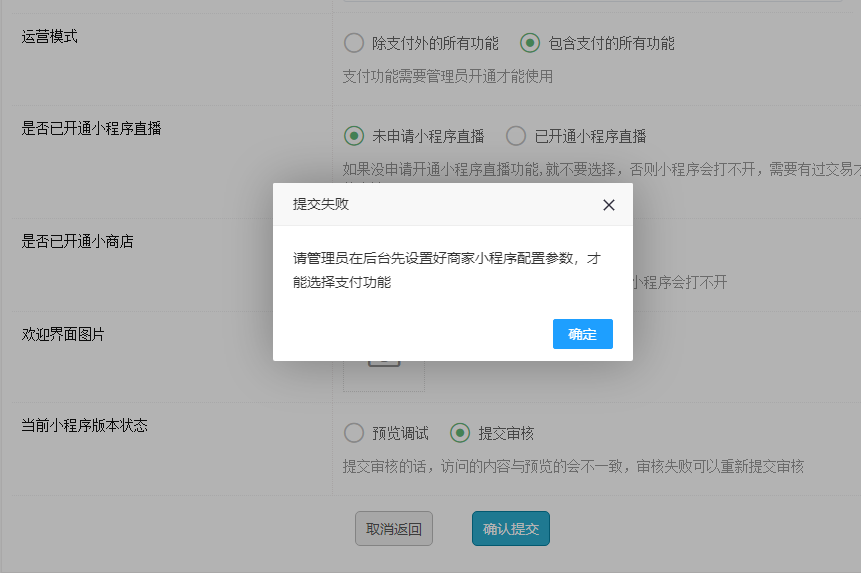Image resolution: width=861 pixels, height=573 pixels.
Task: Click the 提交失败 dialog title
Action: (321, 204)
